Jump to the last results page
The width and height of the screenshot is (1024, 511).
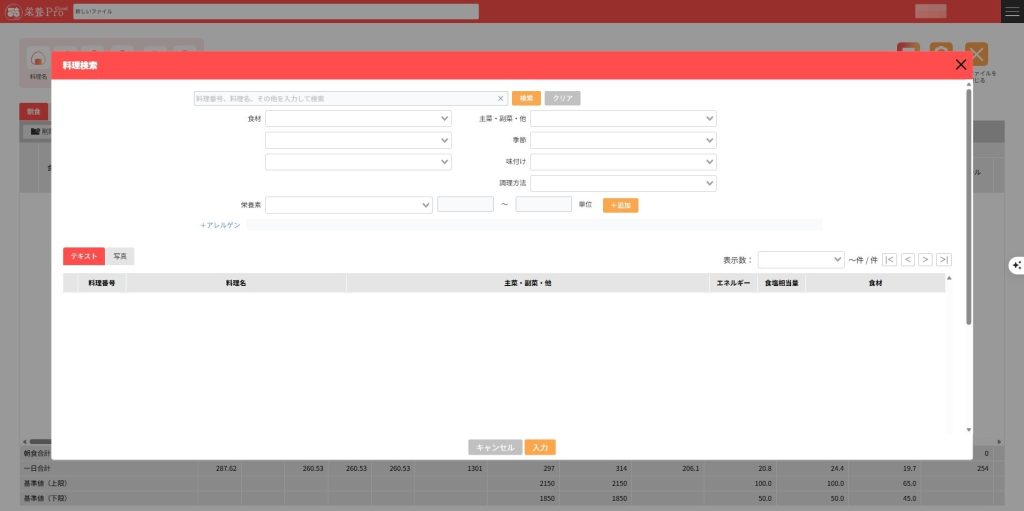click(944, 259)
